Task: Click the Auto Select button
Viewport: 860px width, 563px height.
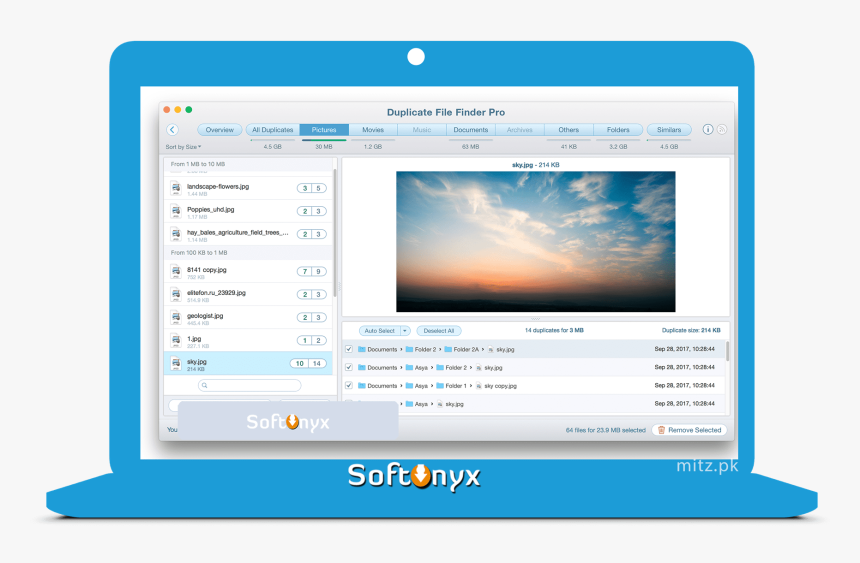Action: (380, 331)
